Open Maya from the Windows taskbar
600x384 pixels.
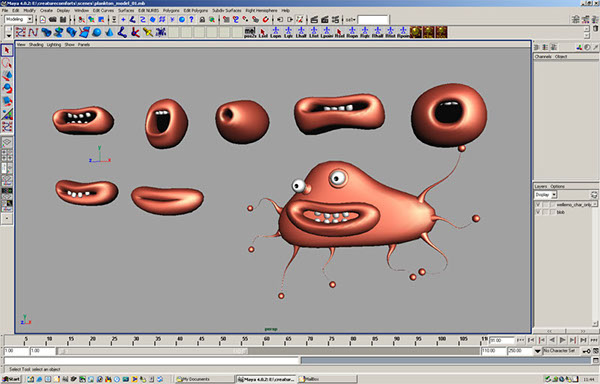coord(266,379)
